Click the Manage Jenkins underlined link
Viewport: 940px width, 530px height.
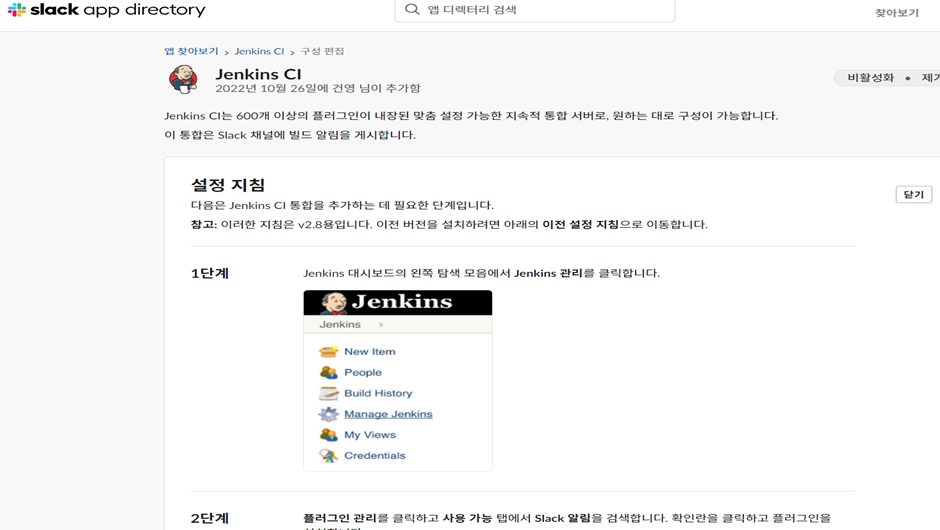[388, 414]
